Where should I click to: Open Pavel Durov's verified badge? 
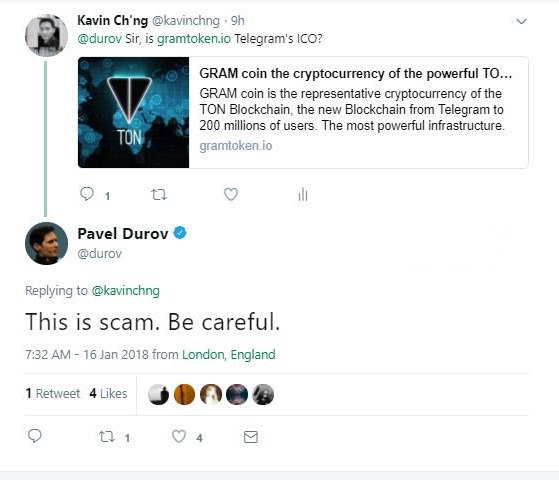[x=180, y=233]
